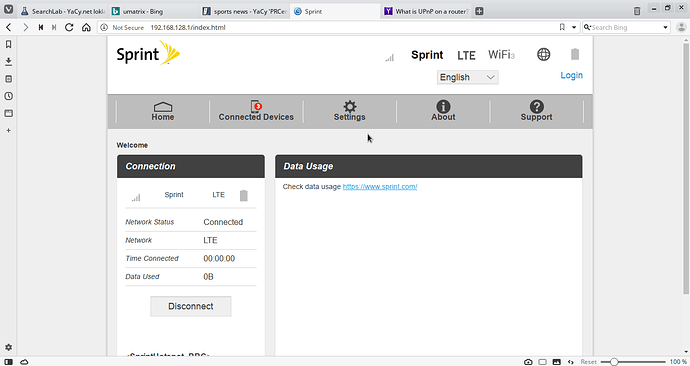Select the '0B' data used value
The image size is (690, 366).
pos(208,277)
